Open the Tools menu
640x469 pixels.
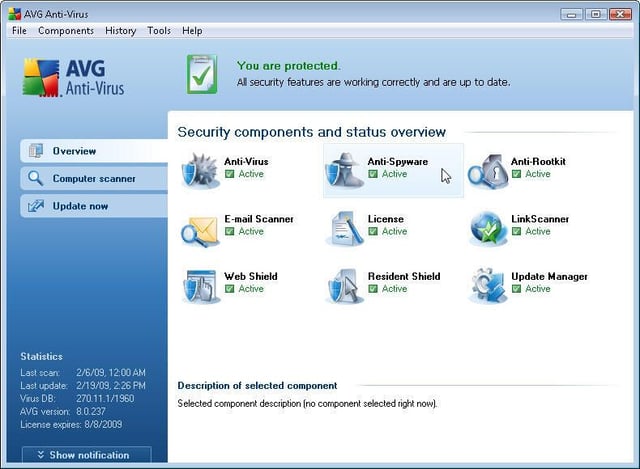click(159, 31)
